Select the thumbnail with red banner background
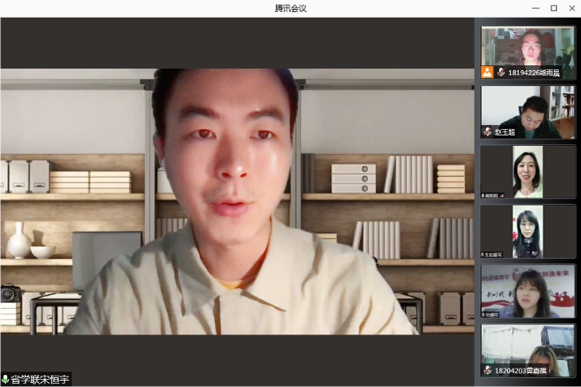 528,291
